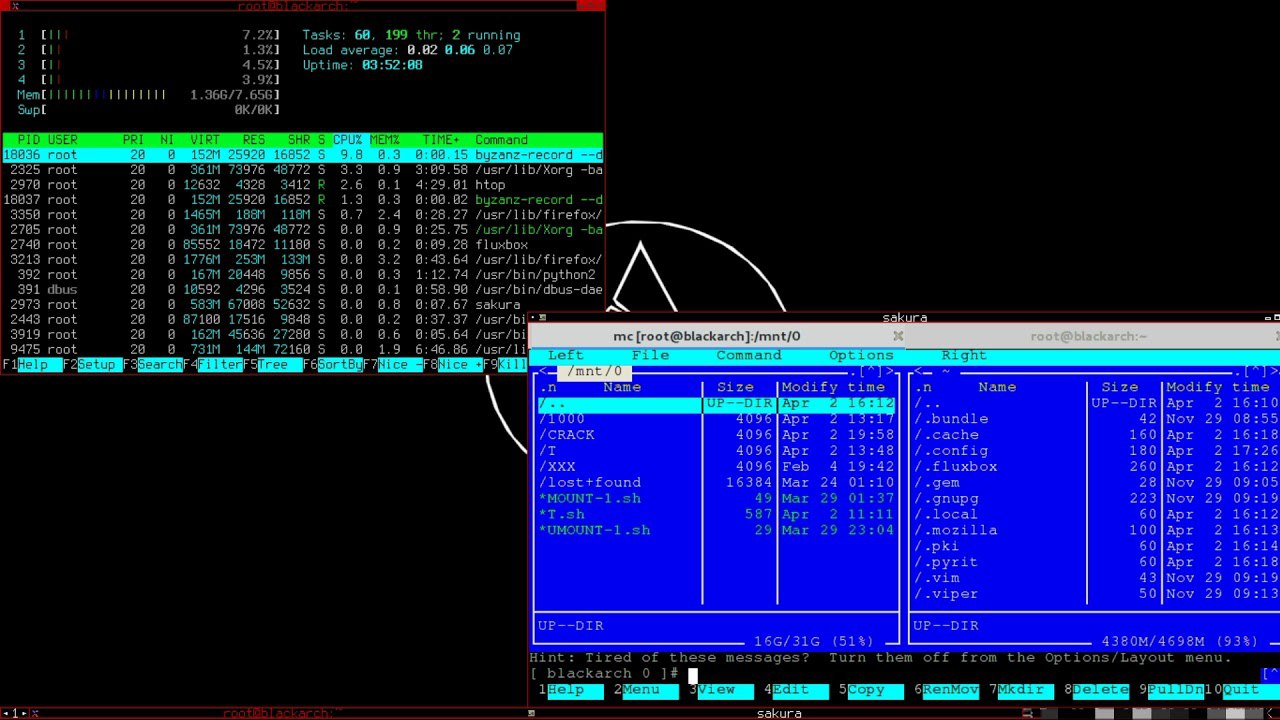
Task: Select /.bundle directory in right panel
Action: tap(1096, 419)
